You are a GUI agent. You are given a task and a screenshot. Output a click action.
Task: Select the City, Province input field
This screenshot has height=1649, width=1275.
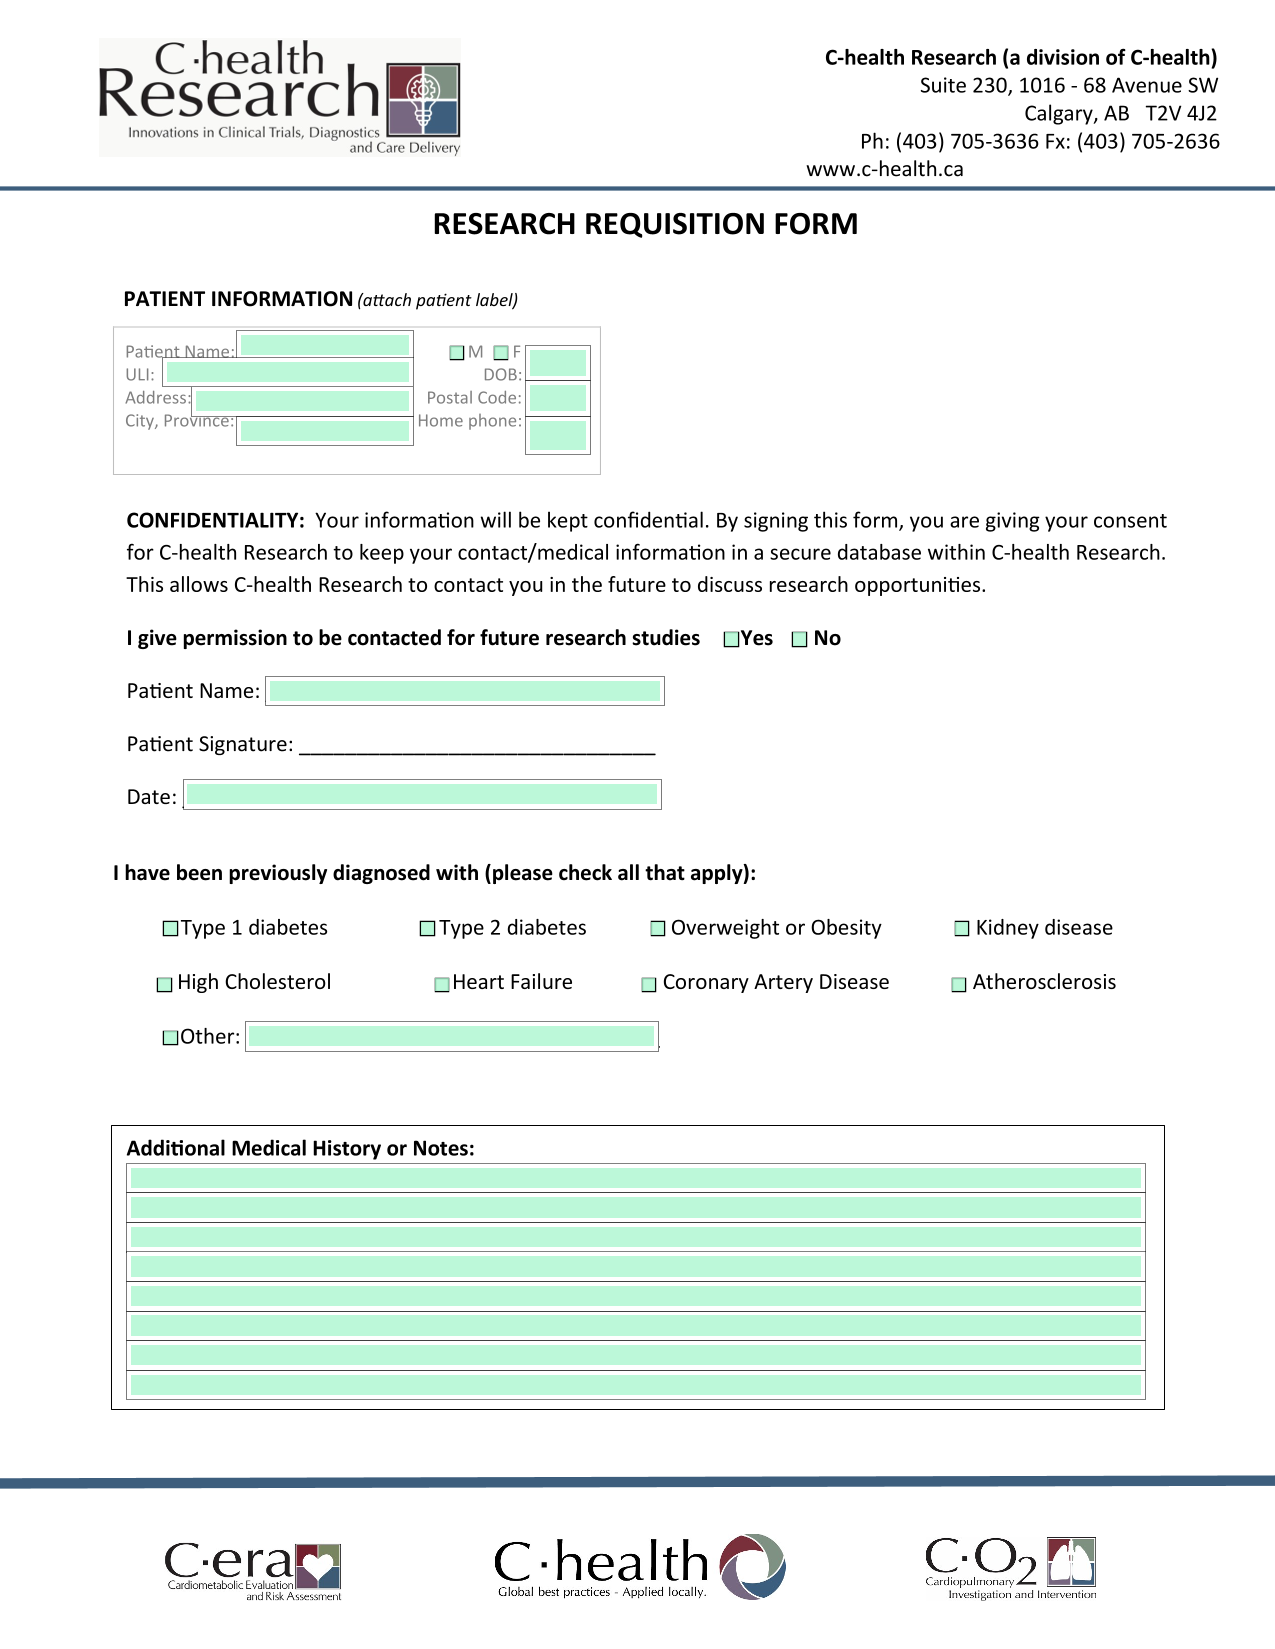pos(325,430)
